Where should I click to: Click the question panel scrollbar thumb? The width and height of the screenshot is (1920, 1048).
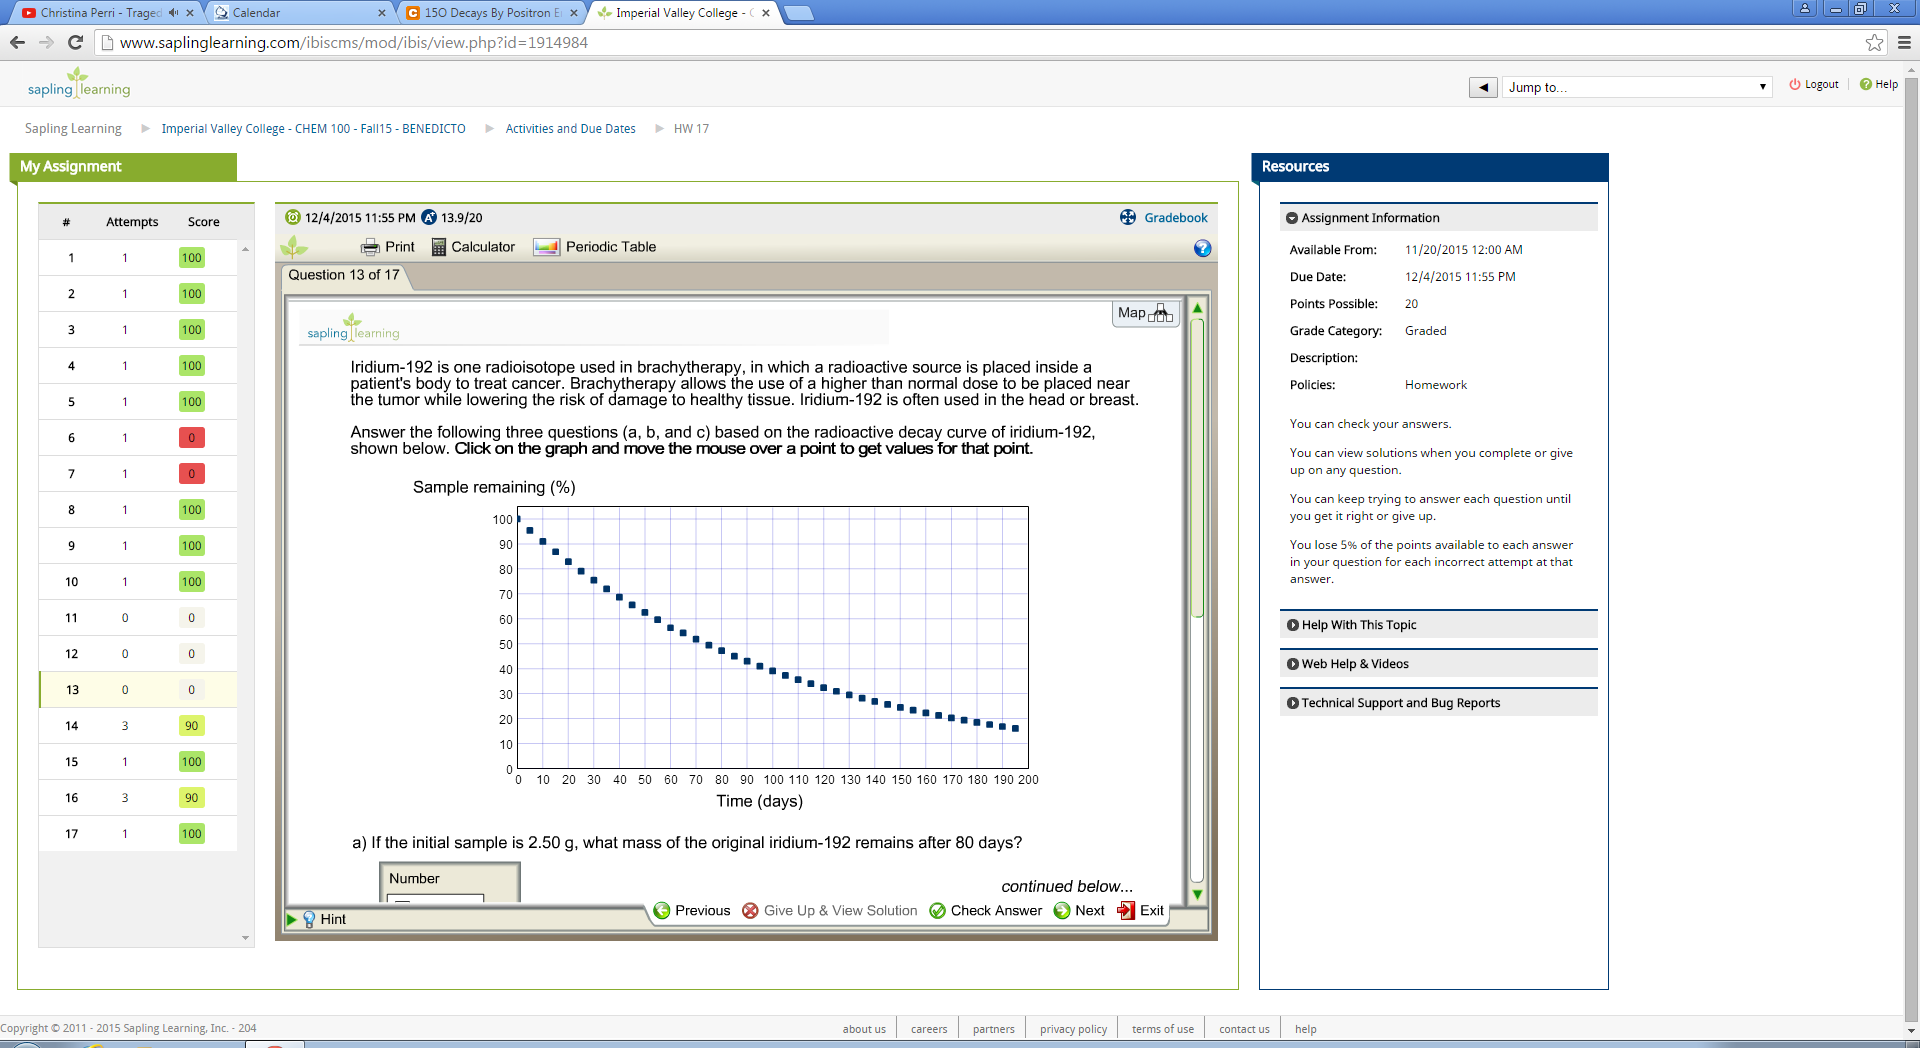[1197, 468]
